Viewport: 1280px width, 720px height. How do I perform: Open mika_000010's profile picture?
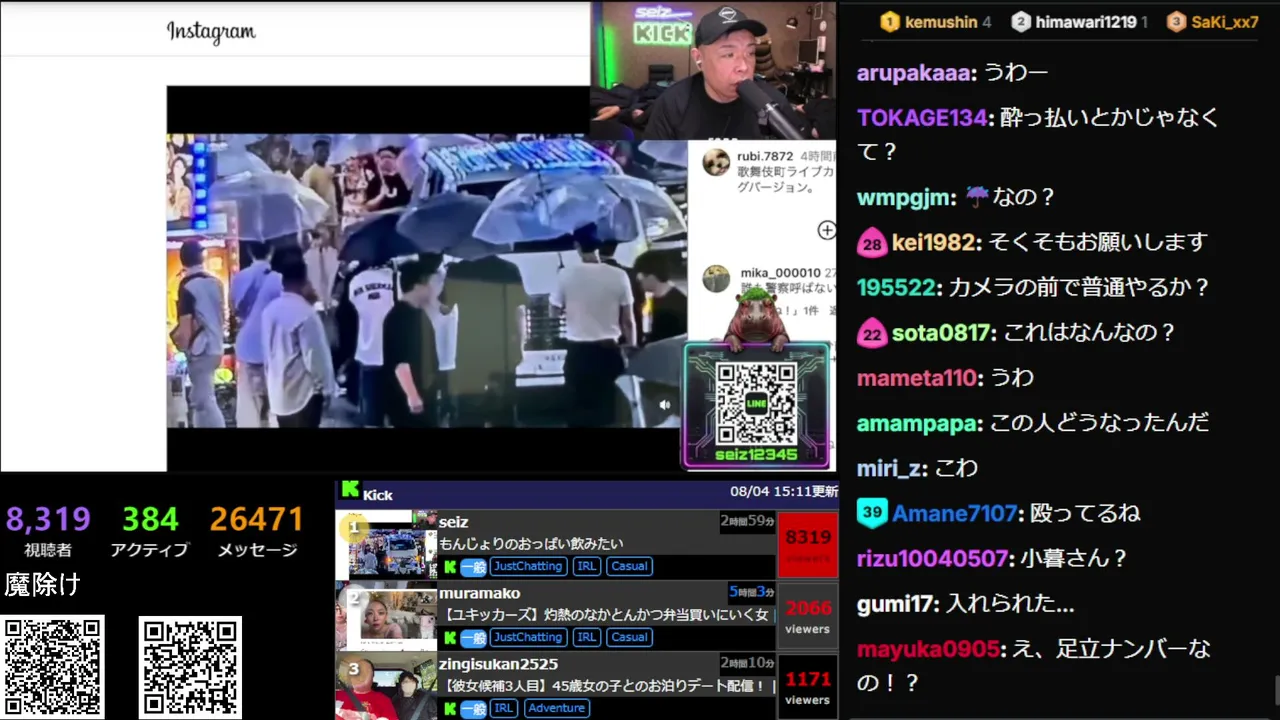coord(716,279)
